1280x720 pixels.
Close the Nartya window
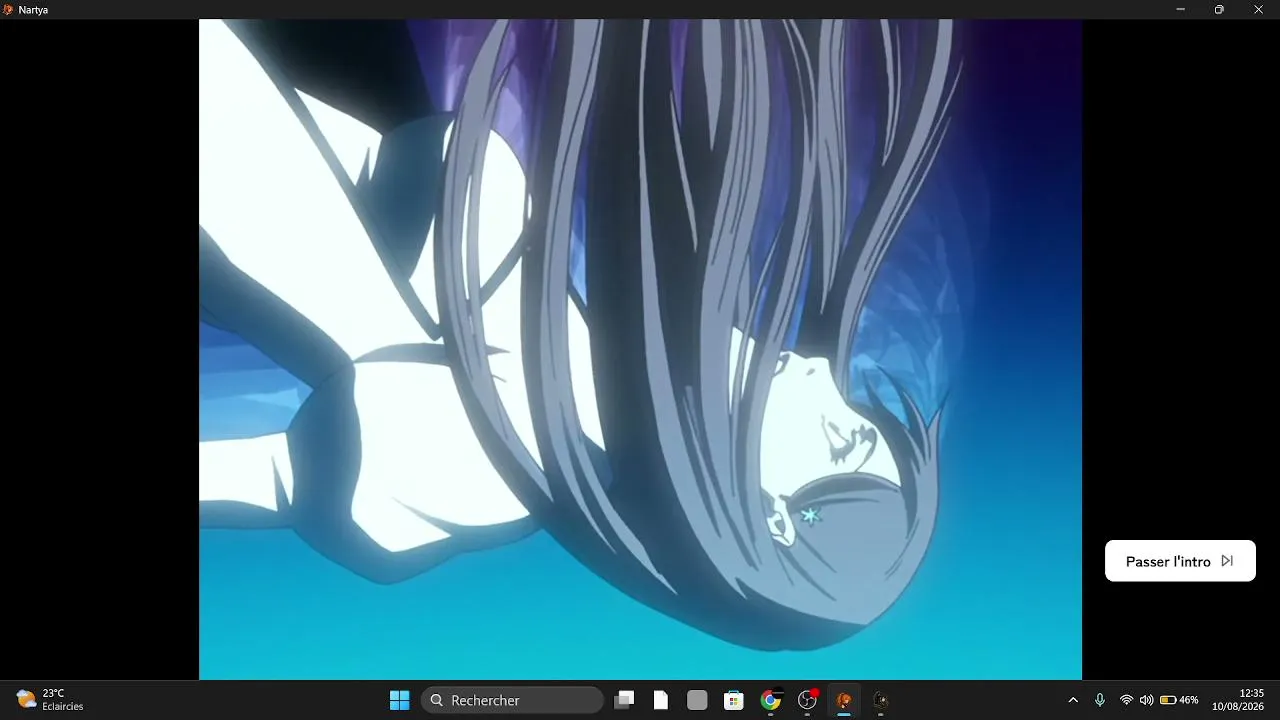[1259, 9]
